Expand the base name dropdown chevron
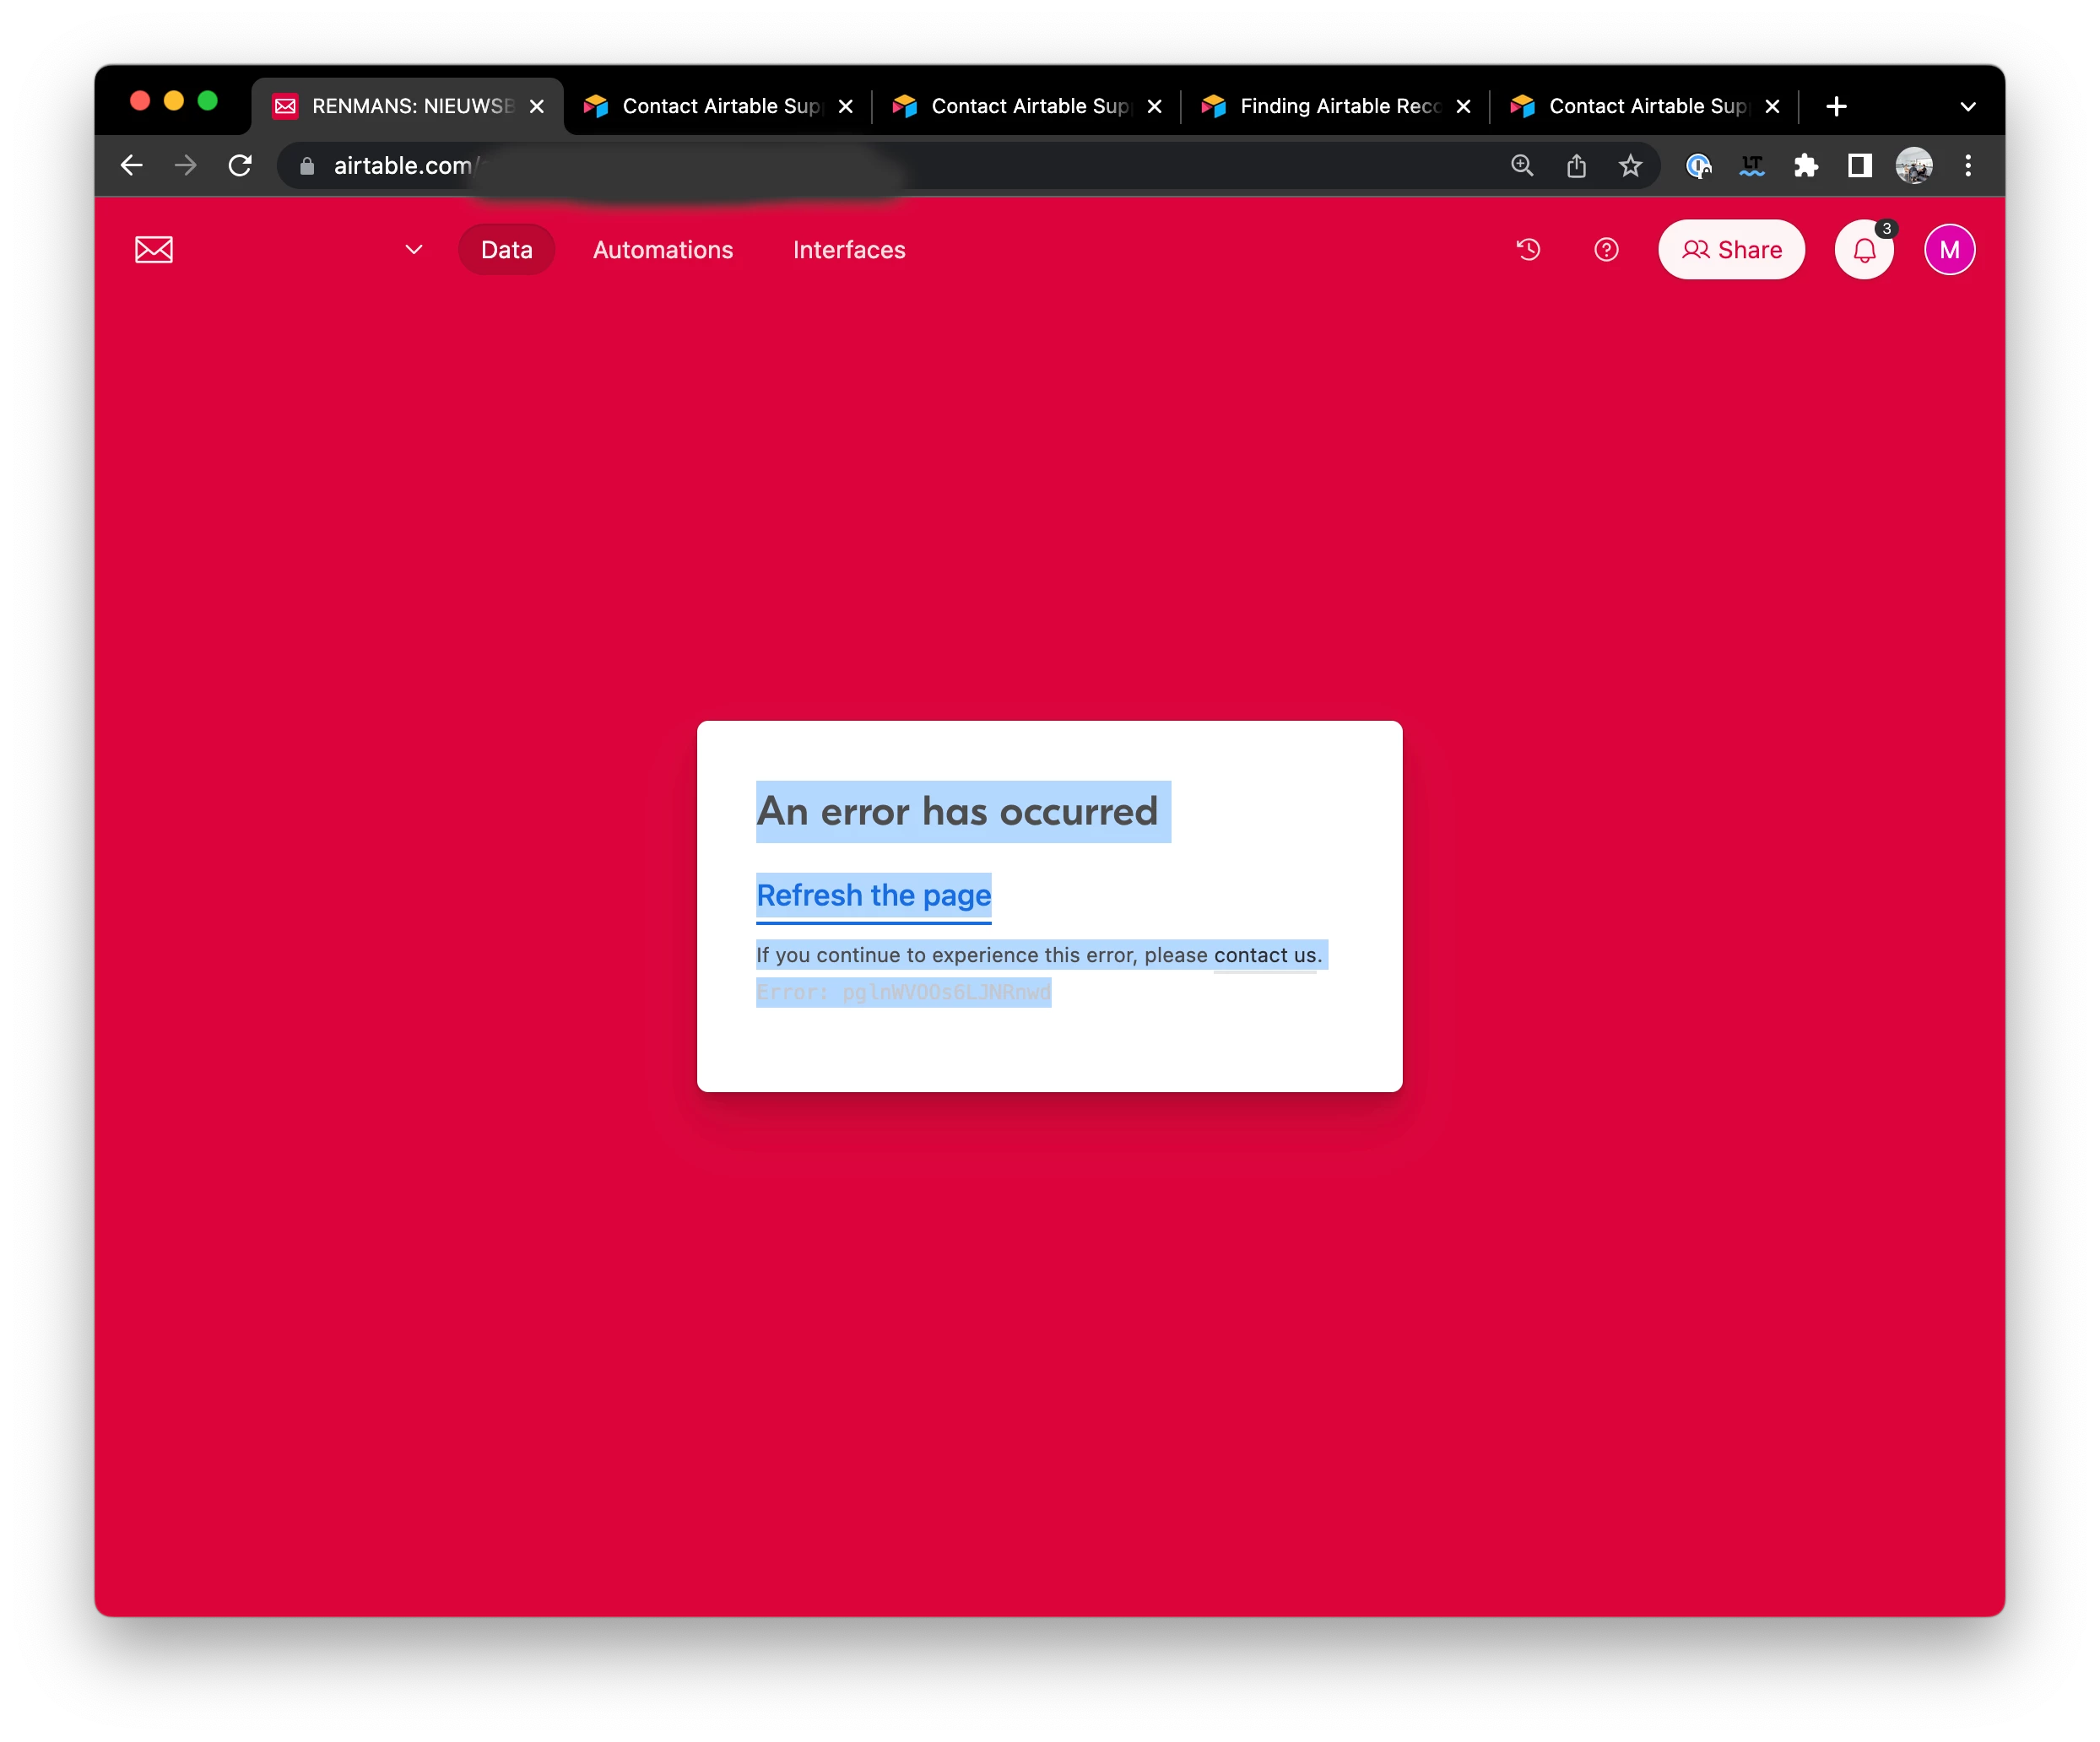This screenshot has height=1742, width=2100. [414, 250]
